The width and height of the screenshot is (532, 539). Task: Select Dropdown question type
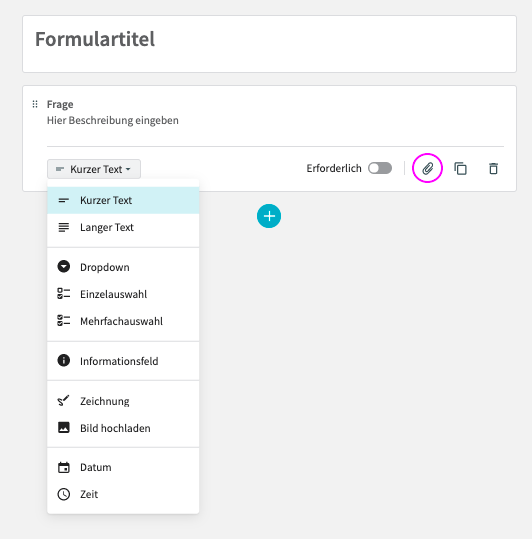coord(123,267)
